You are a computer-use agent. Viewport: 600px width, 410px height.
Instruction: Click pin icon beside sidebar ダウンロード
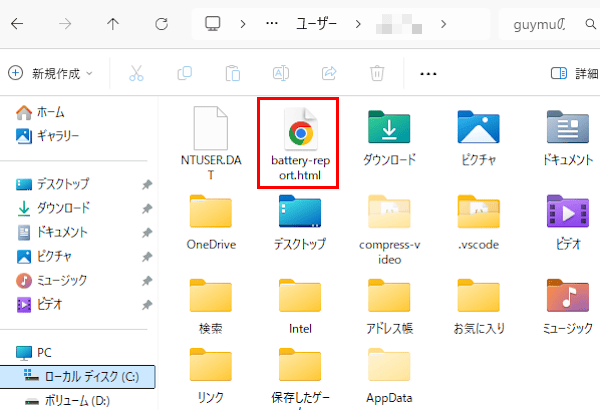tap(147, 209)
